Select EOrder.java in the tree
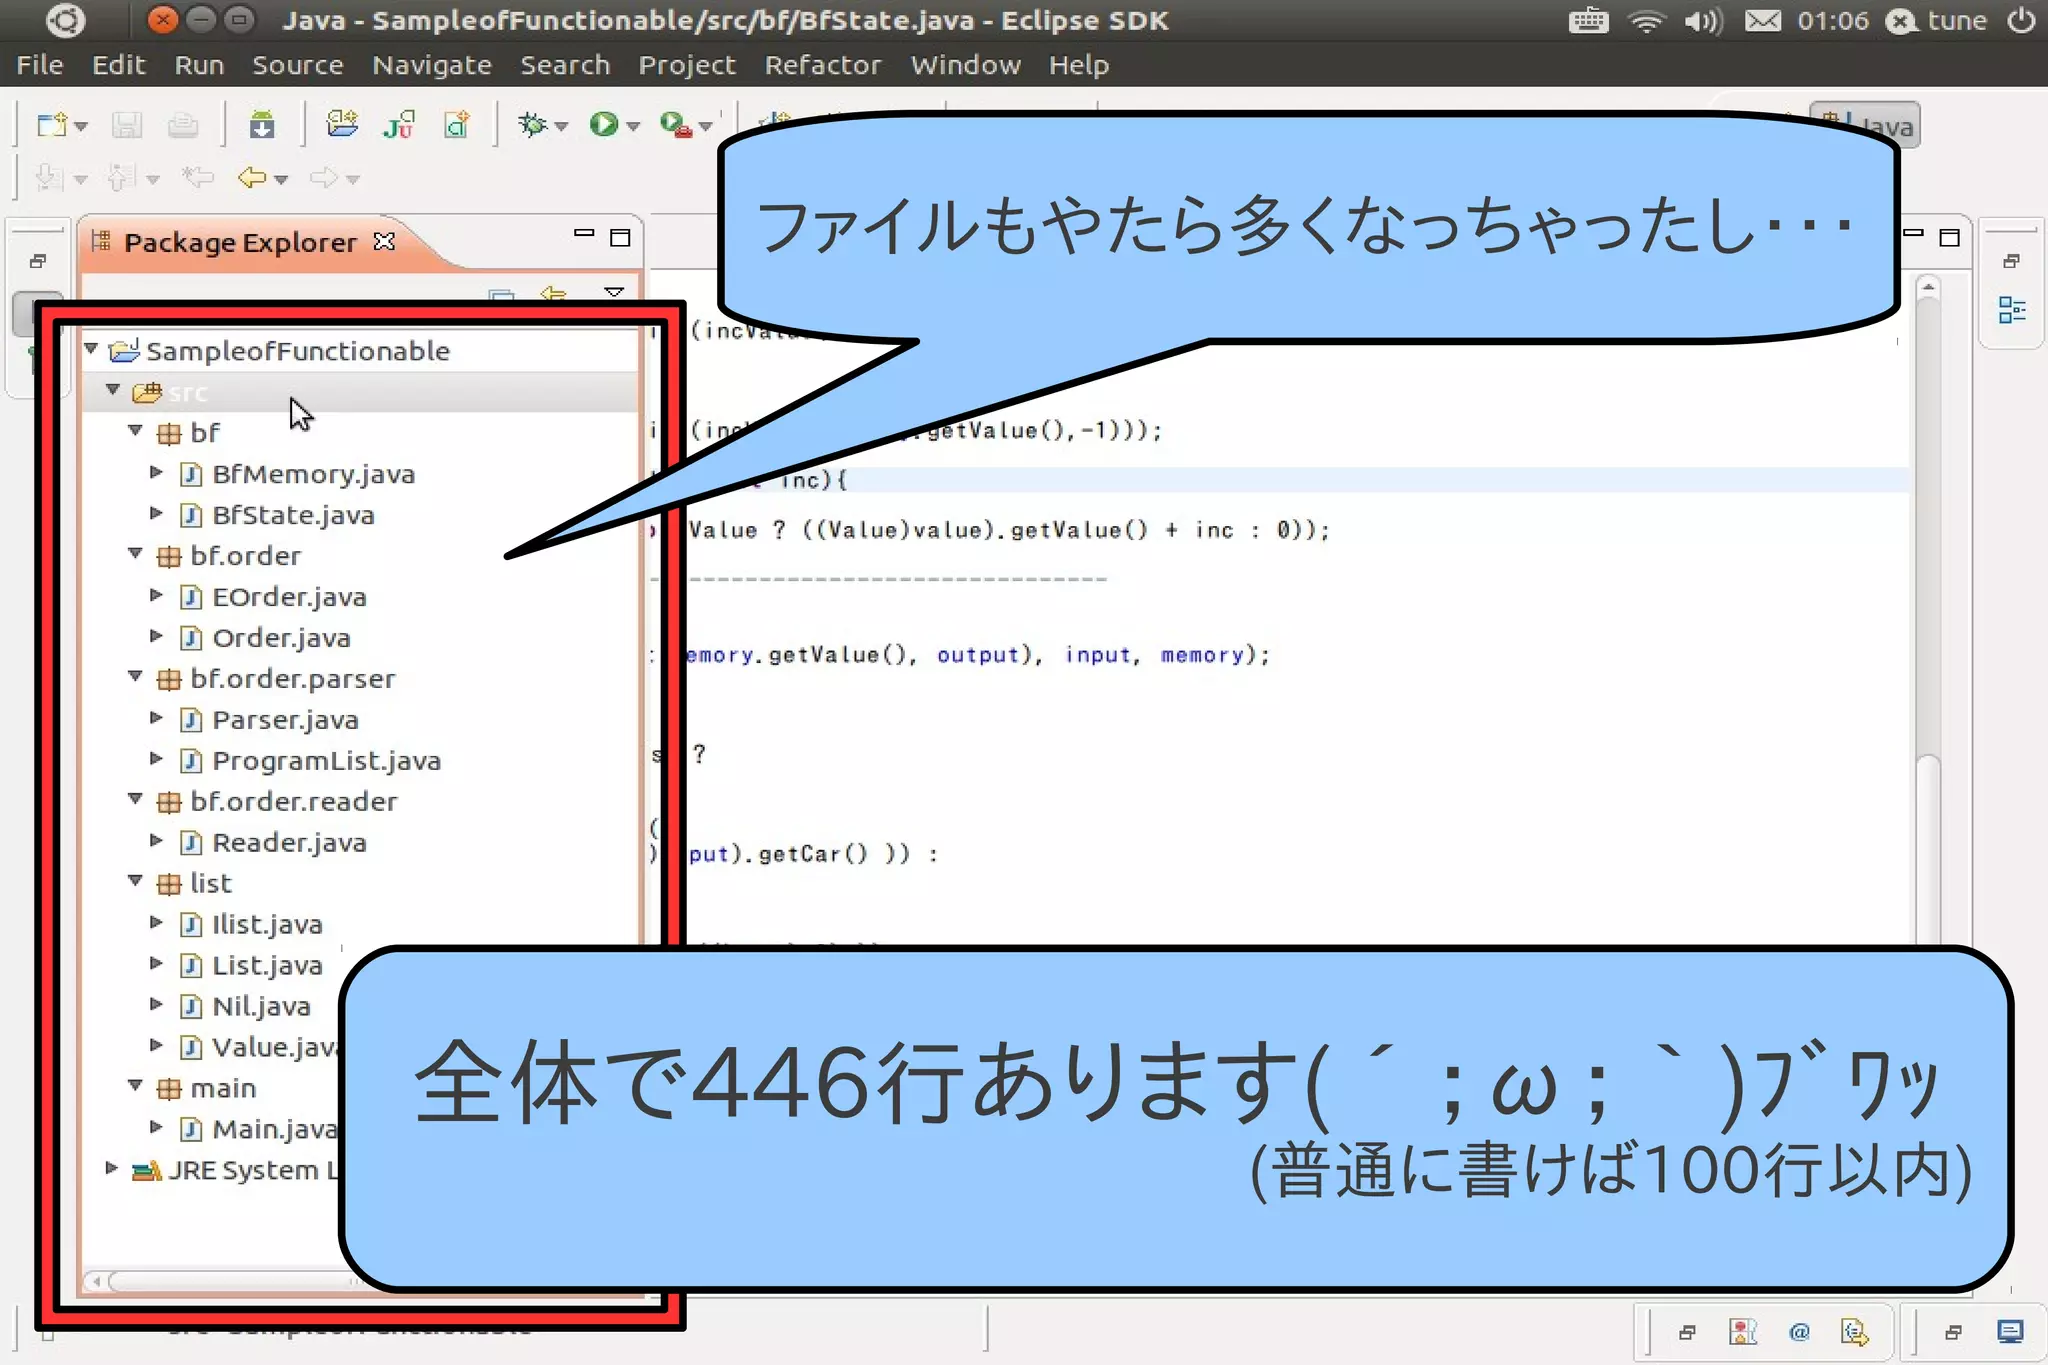The image size is (2048, 1365). coord(289,597)
